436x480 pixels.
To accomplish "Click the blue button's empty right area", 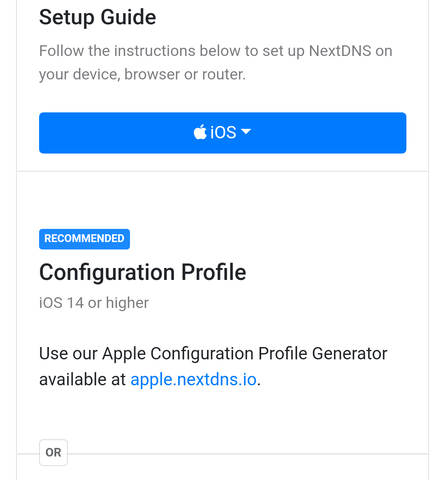I will pos(330,133).
